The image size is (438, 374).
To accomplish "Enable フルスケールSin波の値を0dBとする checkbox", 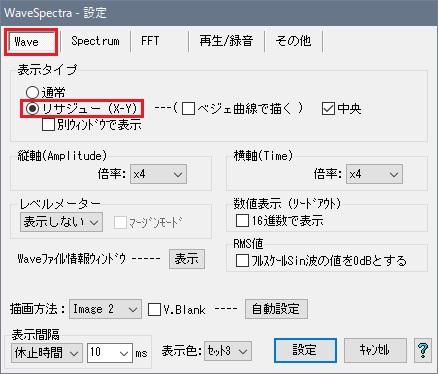I will pyautogui.click(x=242, y=261).
